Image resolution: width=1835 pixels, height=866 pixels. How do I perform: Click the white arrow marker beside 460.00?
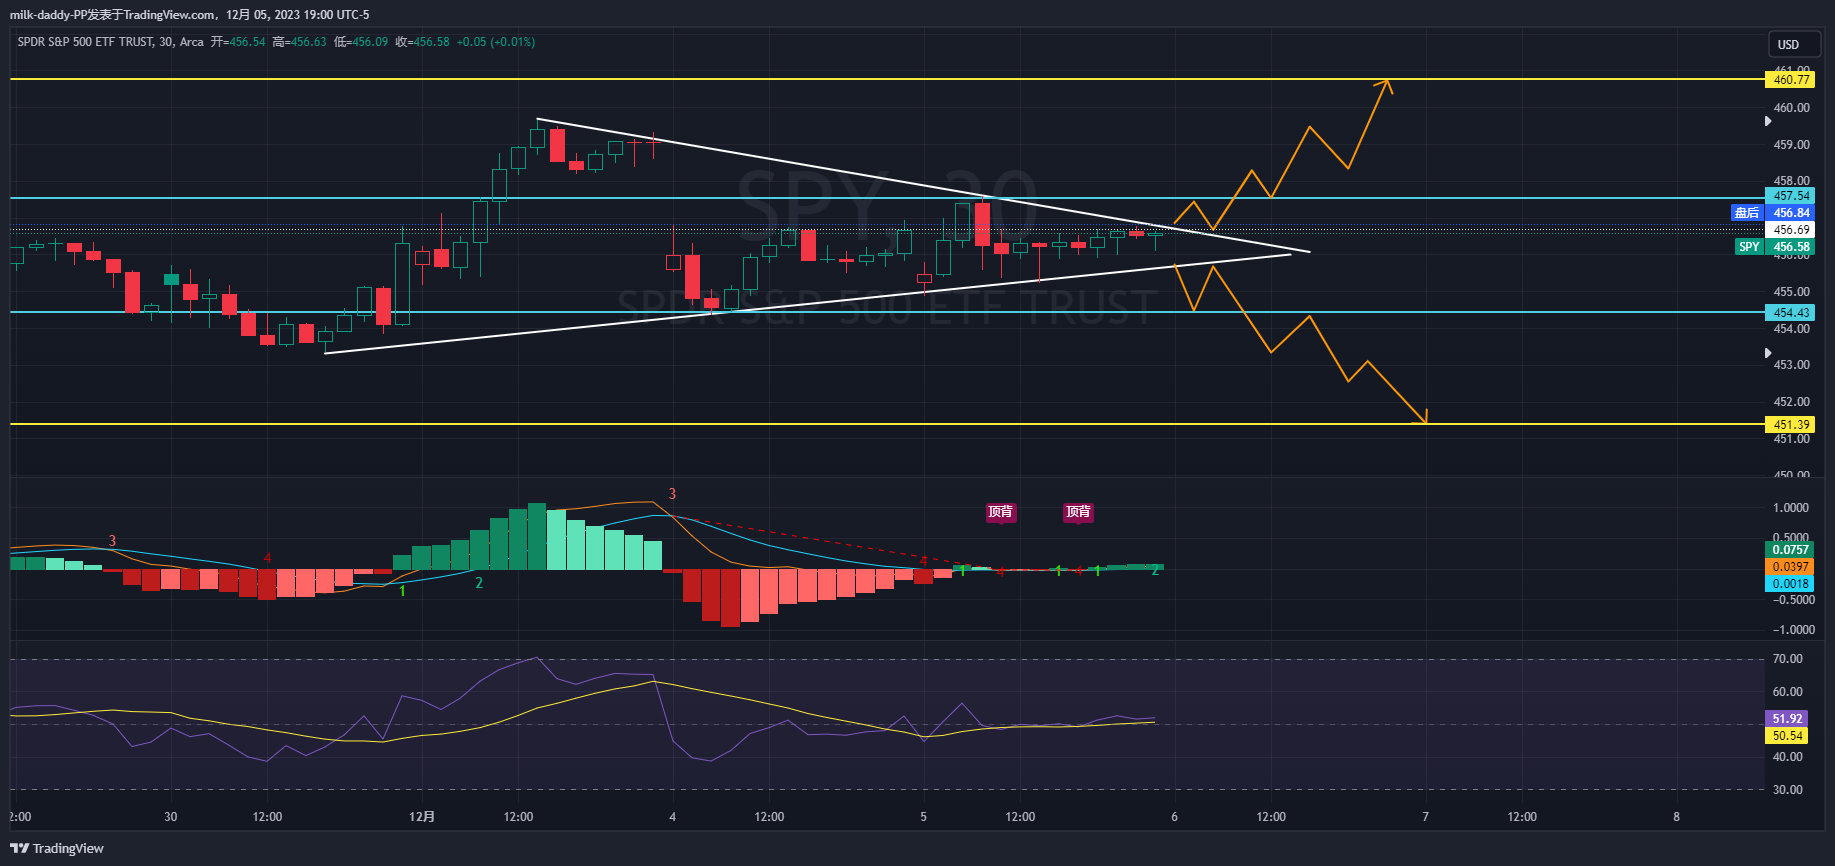point(1768,121)
